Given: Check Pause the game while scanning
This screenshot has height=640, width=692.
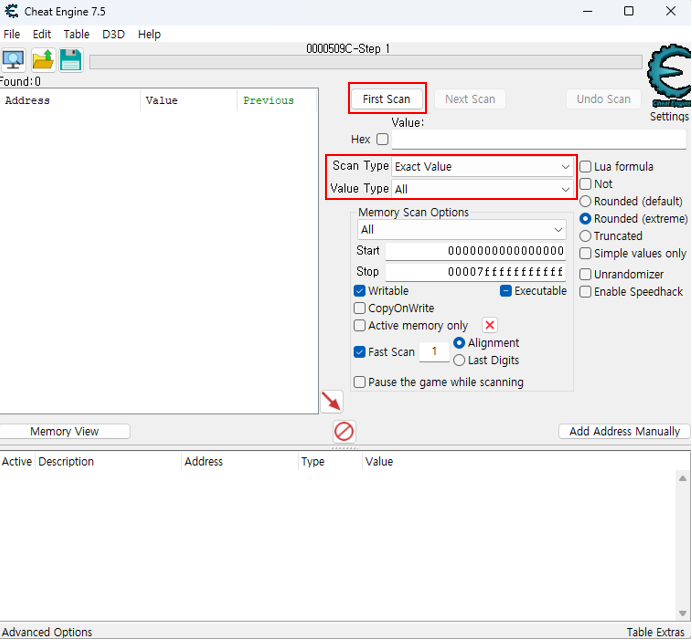Looking at the screenshot, I should [360, 382].
